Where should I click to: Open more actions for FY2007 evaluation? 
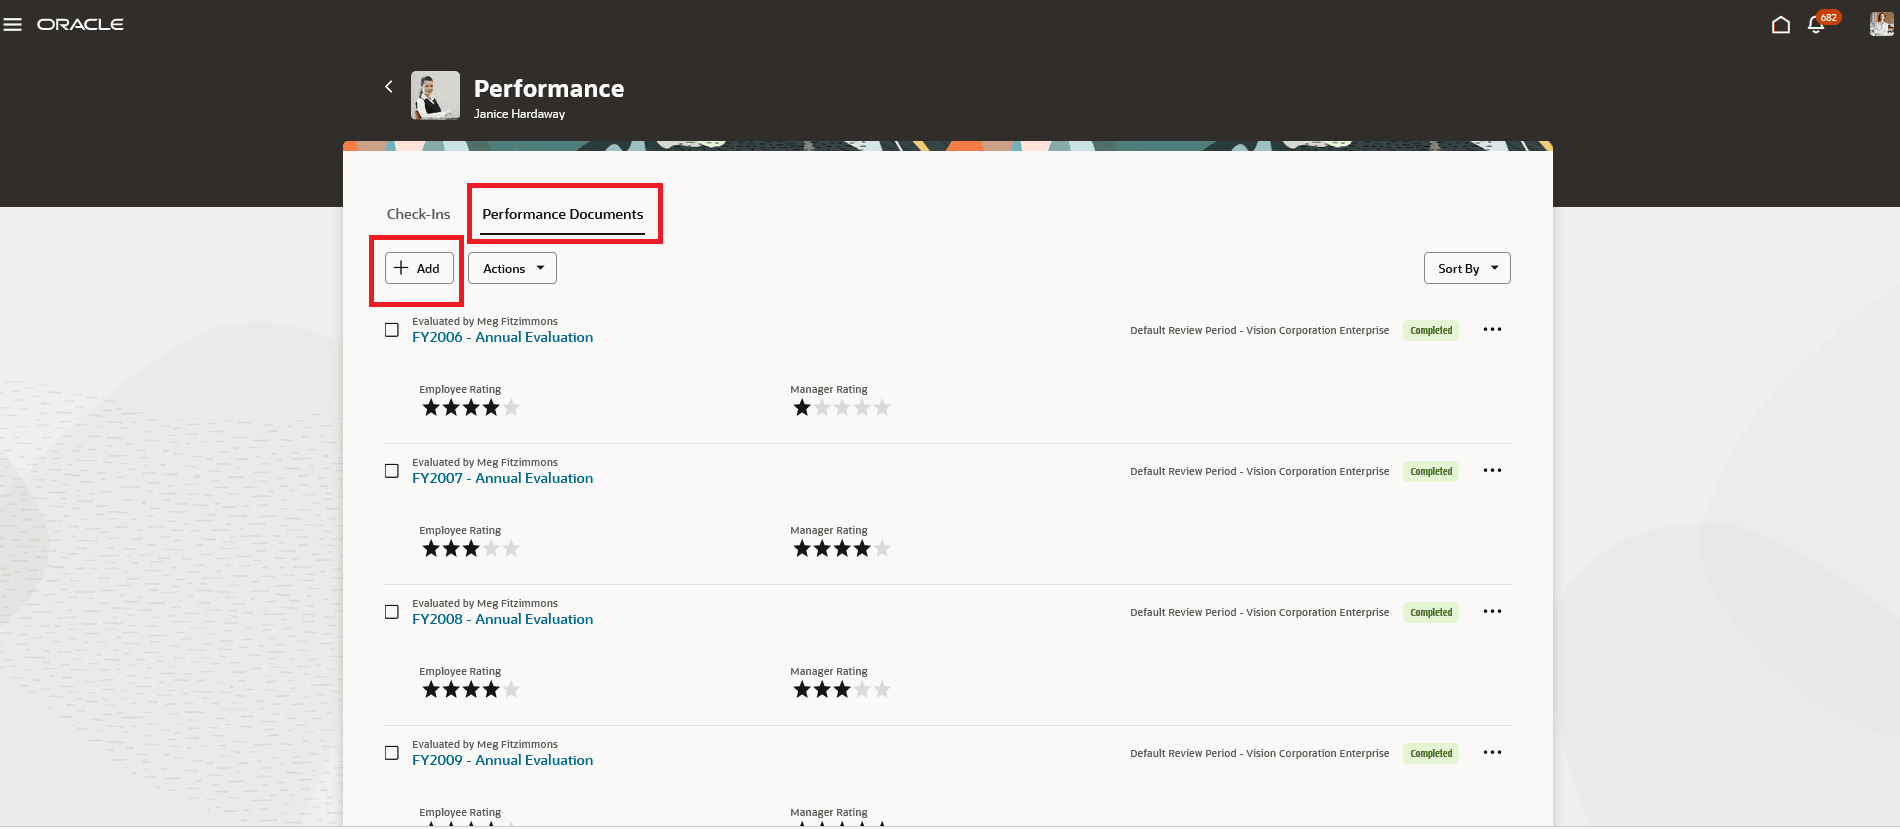click(1492, 471)
